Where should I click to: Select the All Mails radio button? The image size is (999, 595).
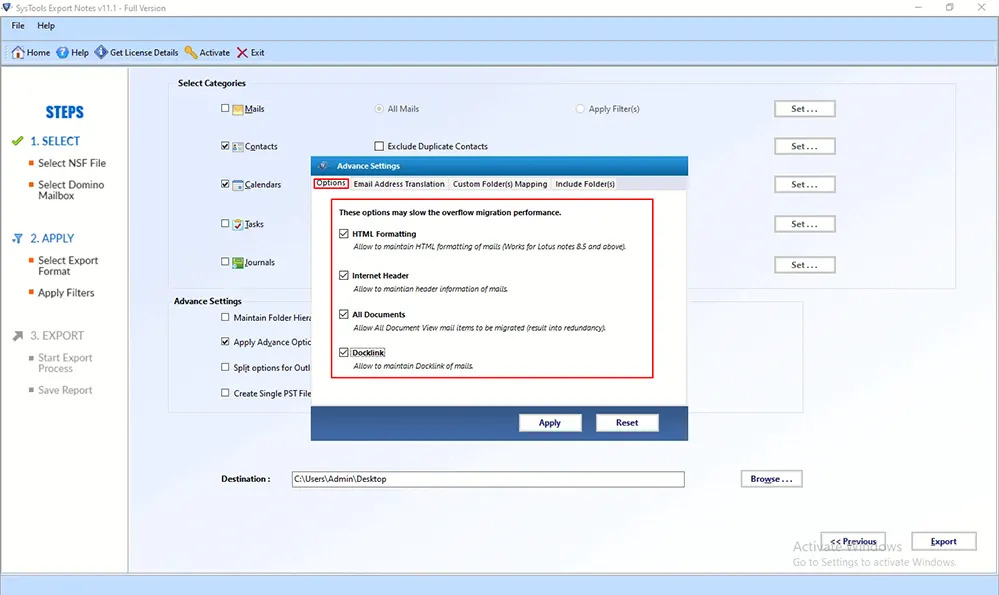379,109
